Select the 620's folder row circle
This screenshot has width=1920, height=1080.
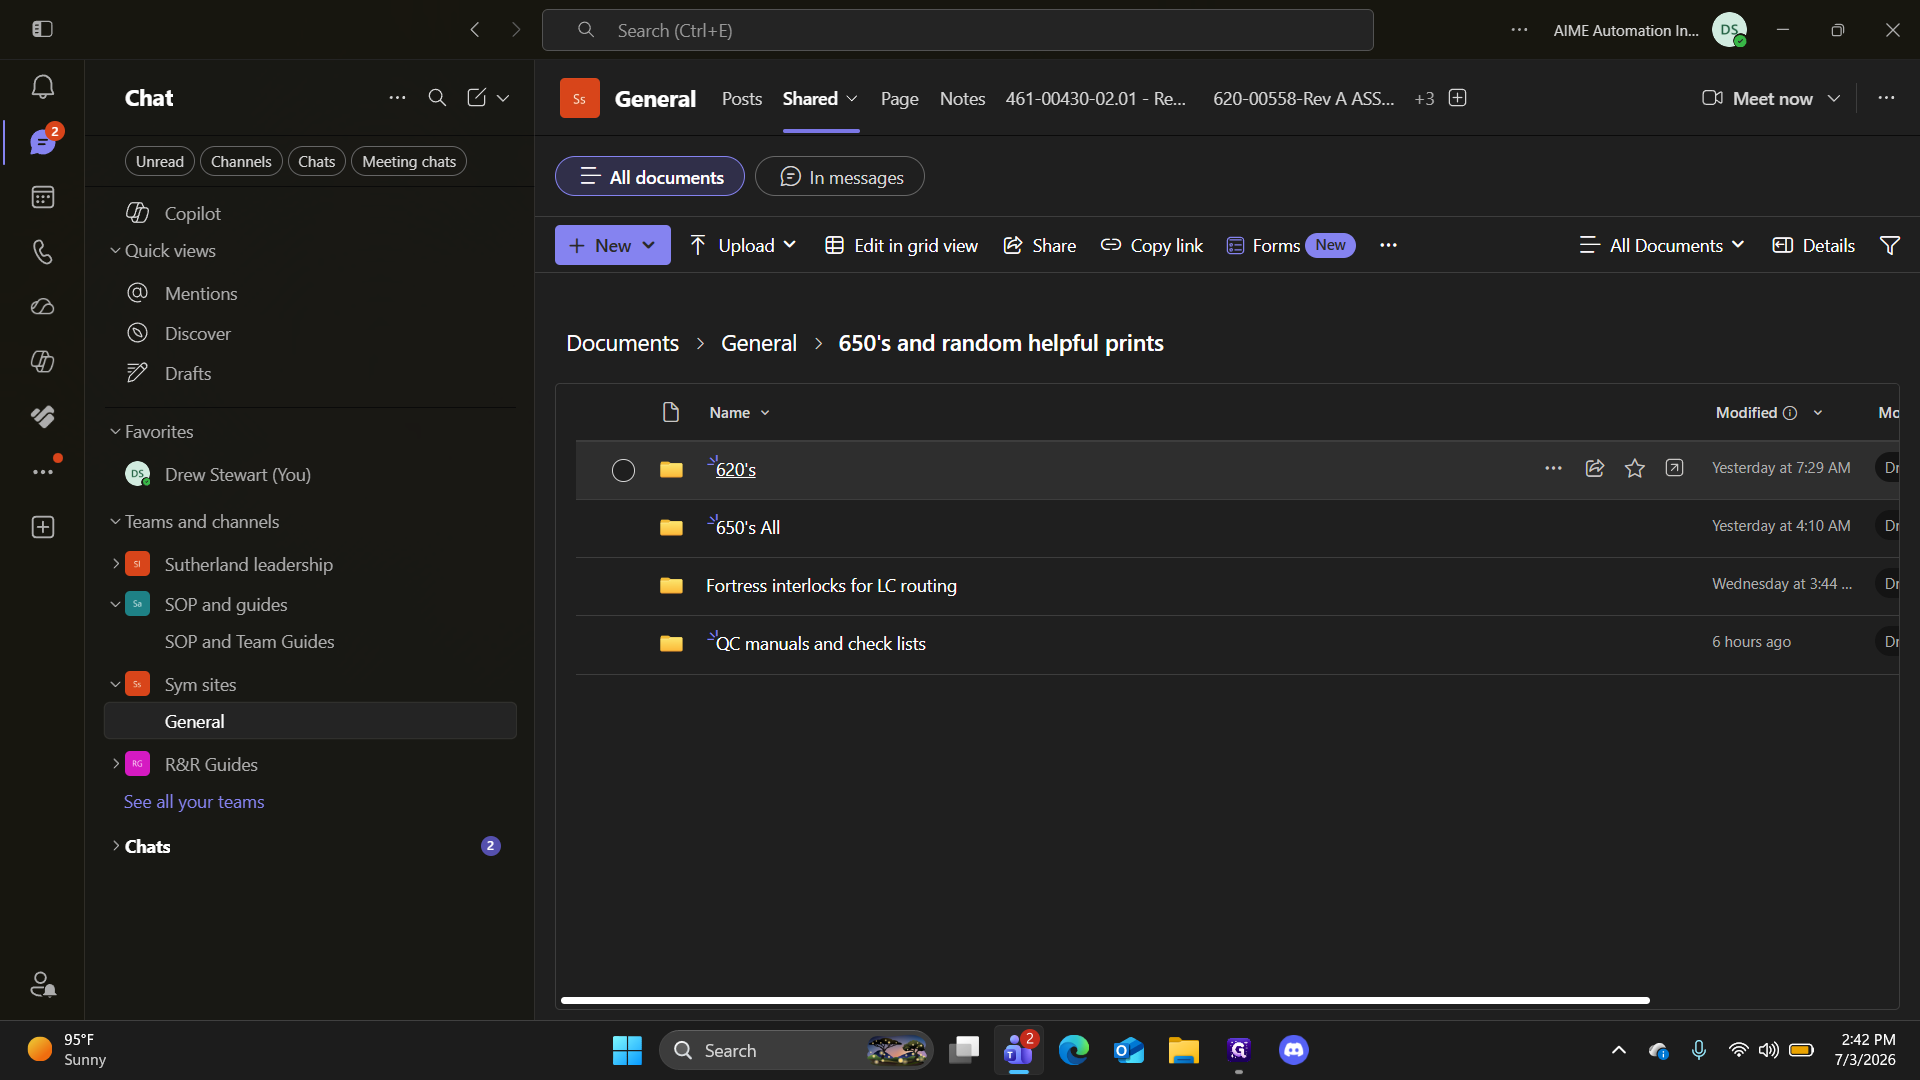(x=623, y=470)
